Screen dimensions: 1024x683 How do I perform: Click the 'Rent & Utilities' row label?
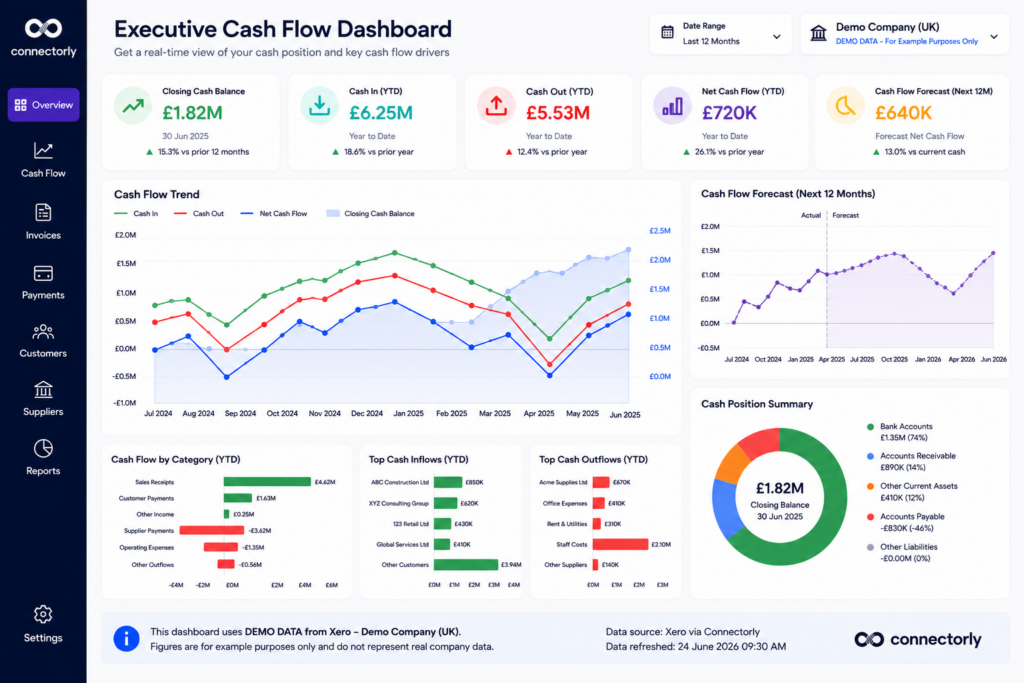(x=567, y=524)
